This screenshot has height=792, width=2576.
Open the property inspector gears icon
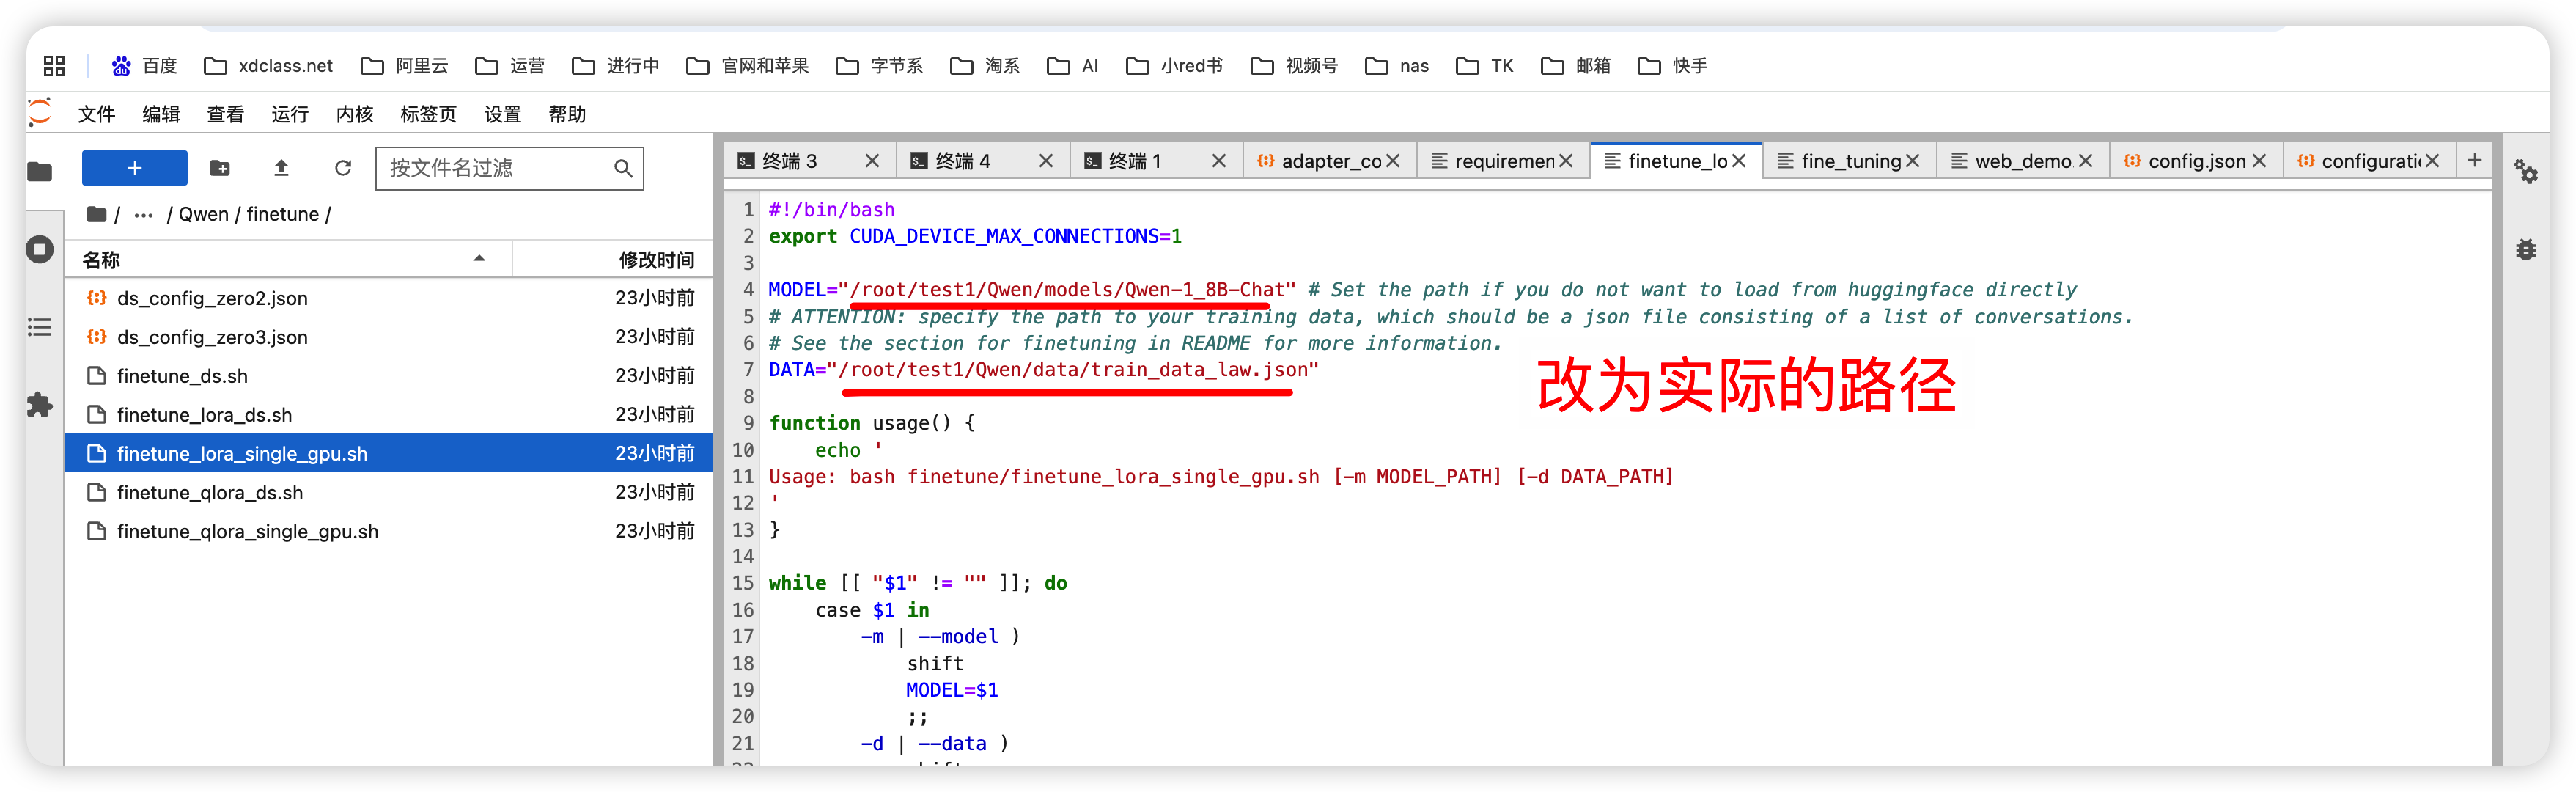[x=2526, y=172]
